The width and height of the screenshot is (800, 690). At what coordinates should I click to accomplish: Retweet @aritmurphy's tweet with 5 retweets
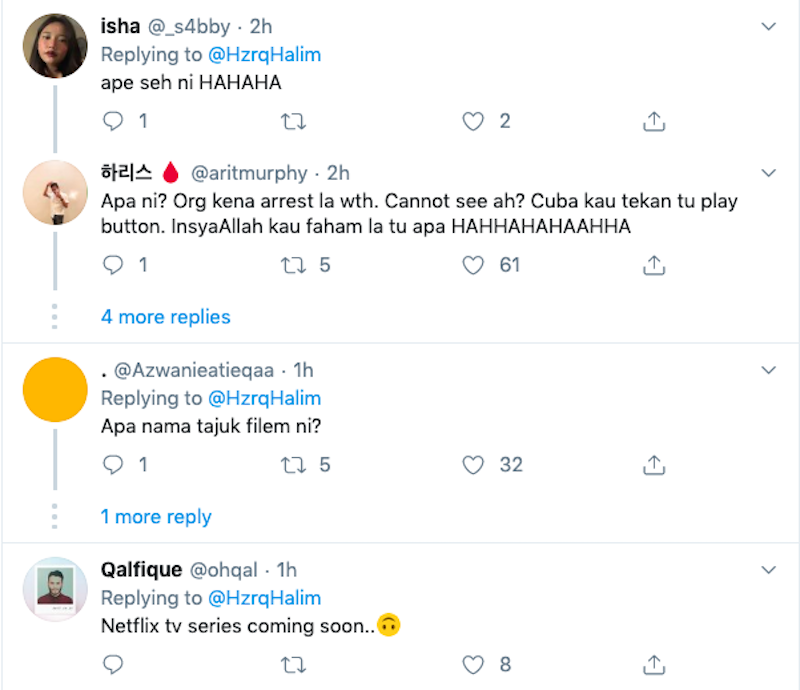click(293, 265)
